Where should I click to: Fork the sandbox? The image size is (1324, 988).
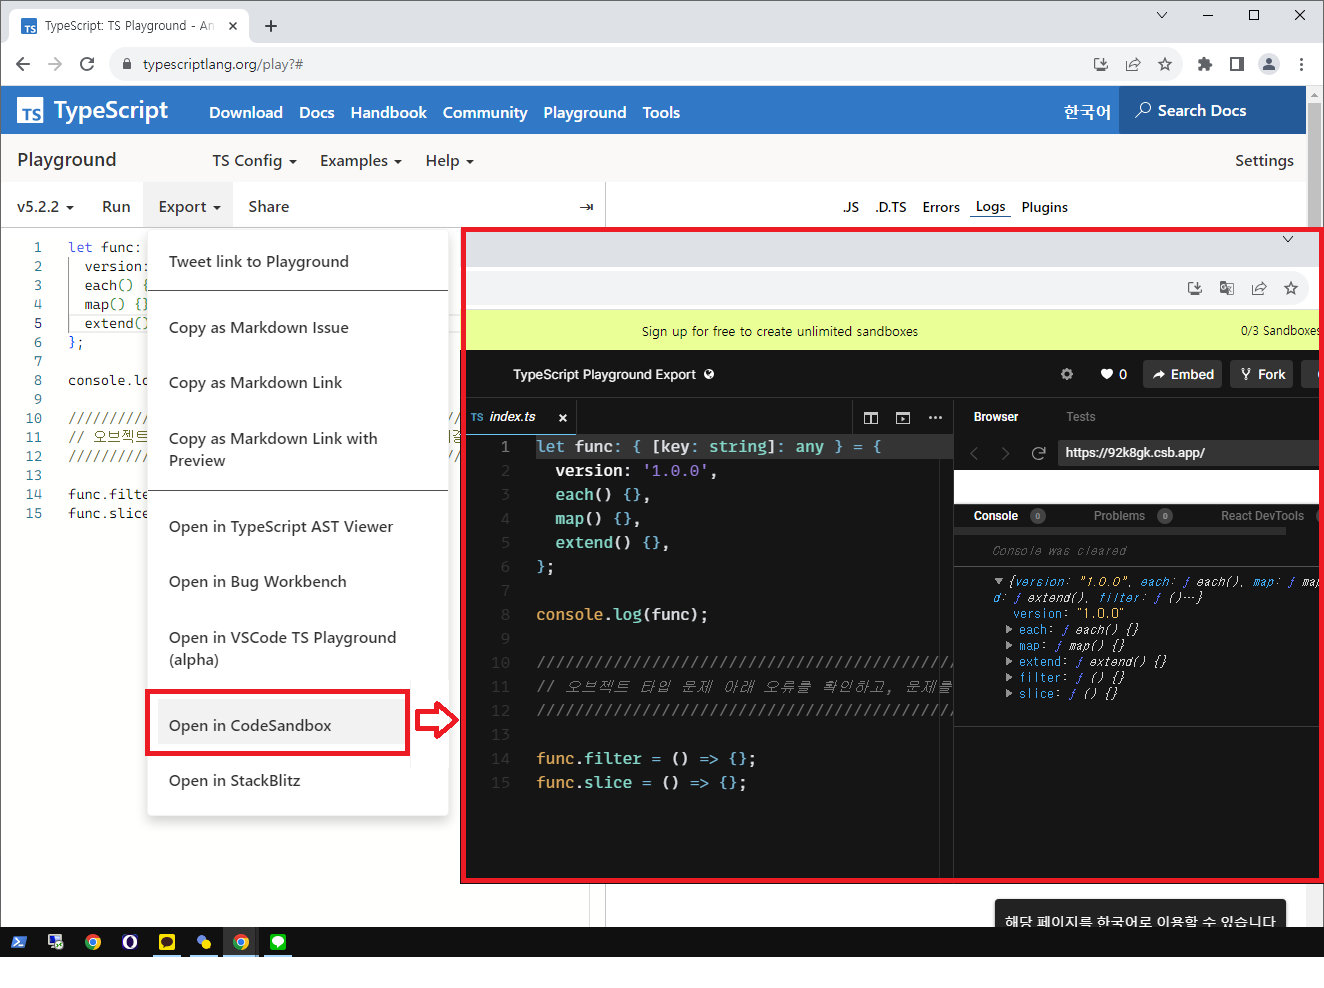coord(1262,374)
